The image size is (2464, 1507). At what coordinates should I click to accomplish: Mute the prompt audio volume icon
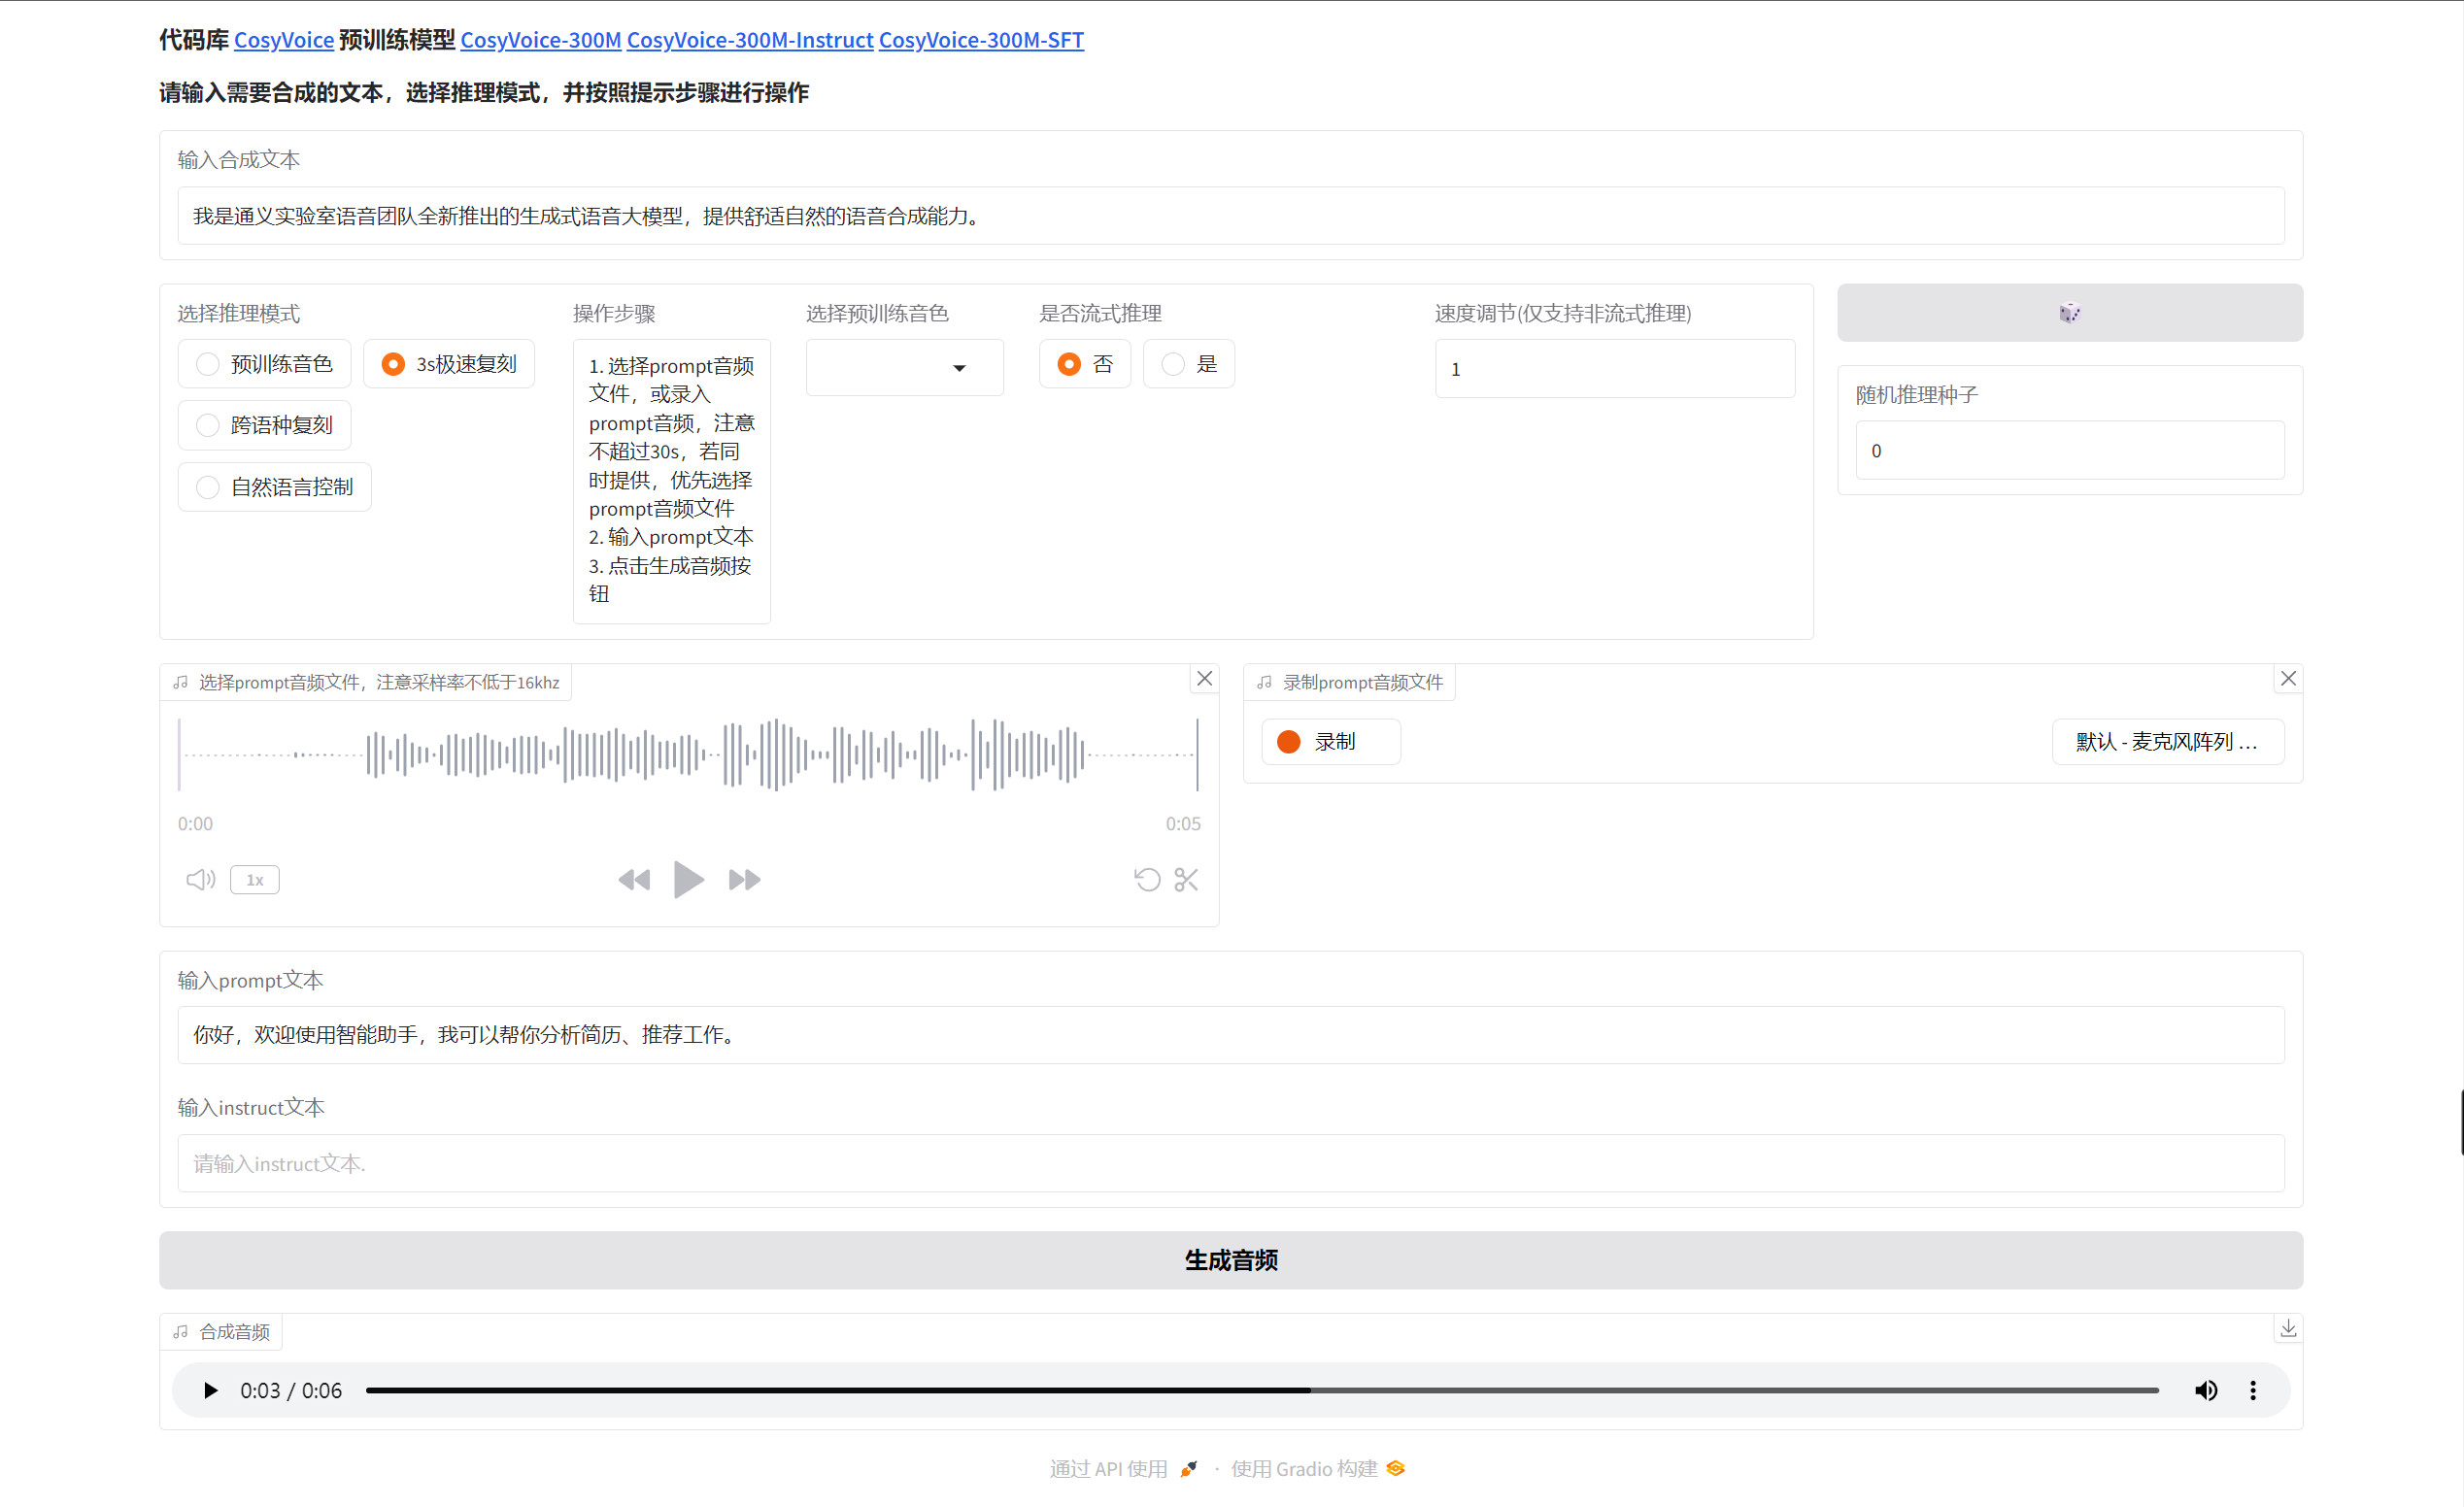[200, 880]
